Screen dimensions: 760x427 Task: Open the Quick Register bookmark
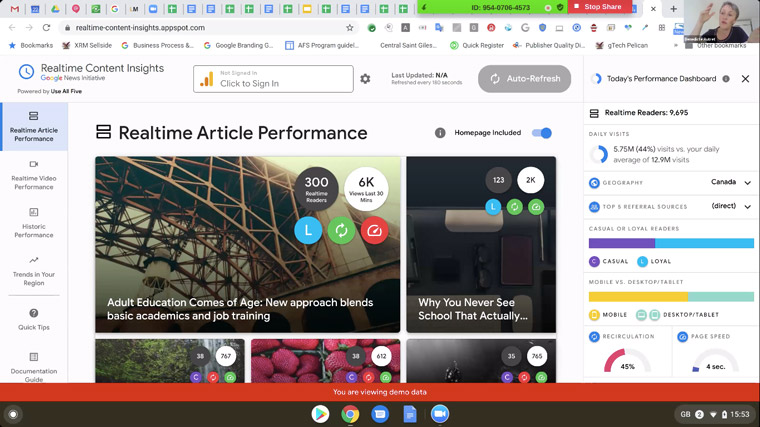point(477,45)
